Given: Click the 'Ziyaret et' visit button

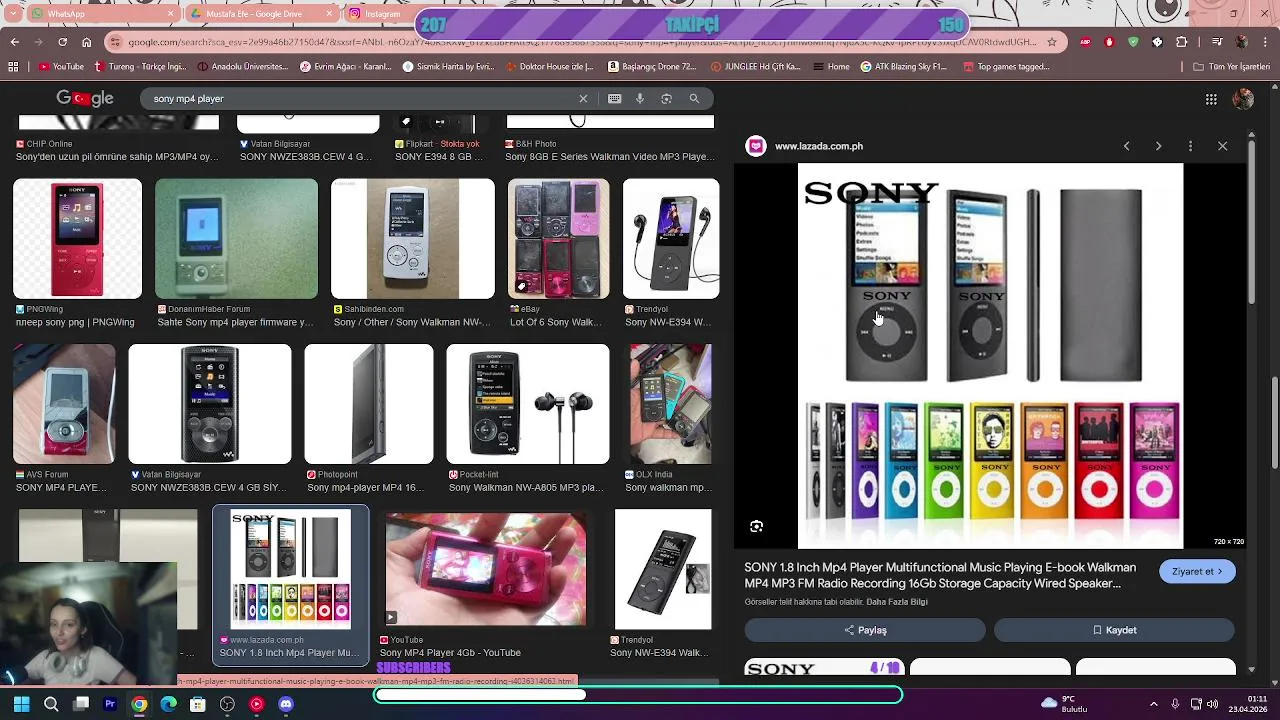Looking at the screenshot, I should click(1198, 572).
